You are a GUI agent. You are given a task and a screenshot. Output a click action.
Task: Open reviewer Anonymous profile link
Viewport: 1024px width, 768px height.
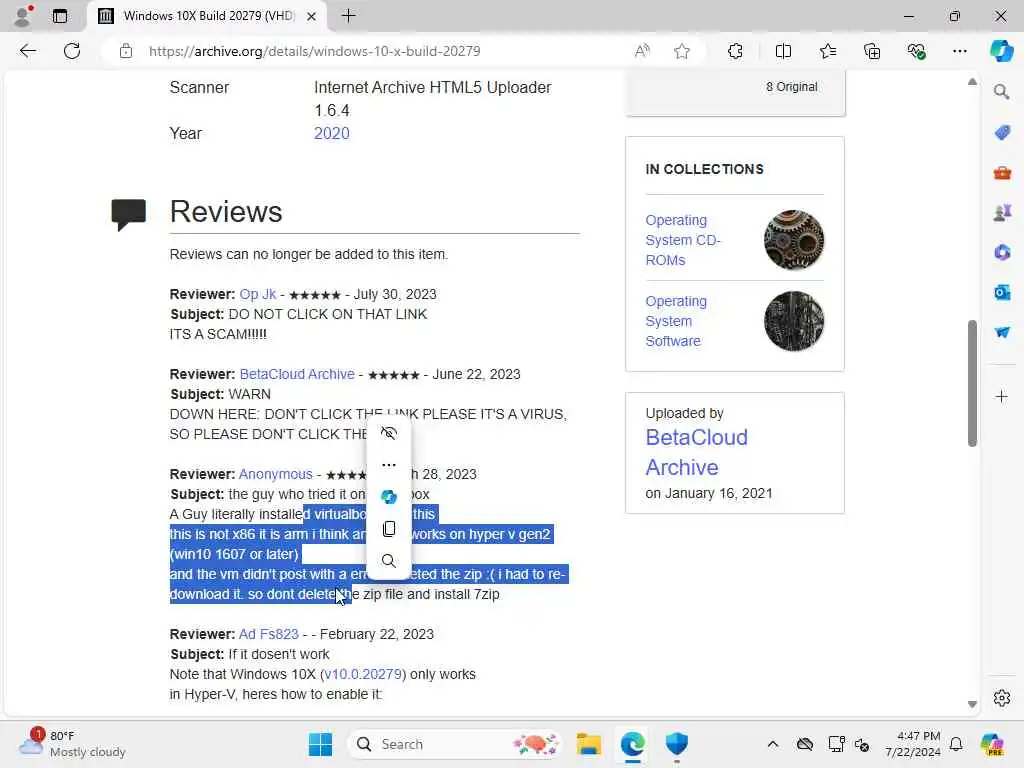click(276, 474)
